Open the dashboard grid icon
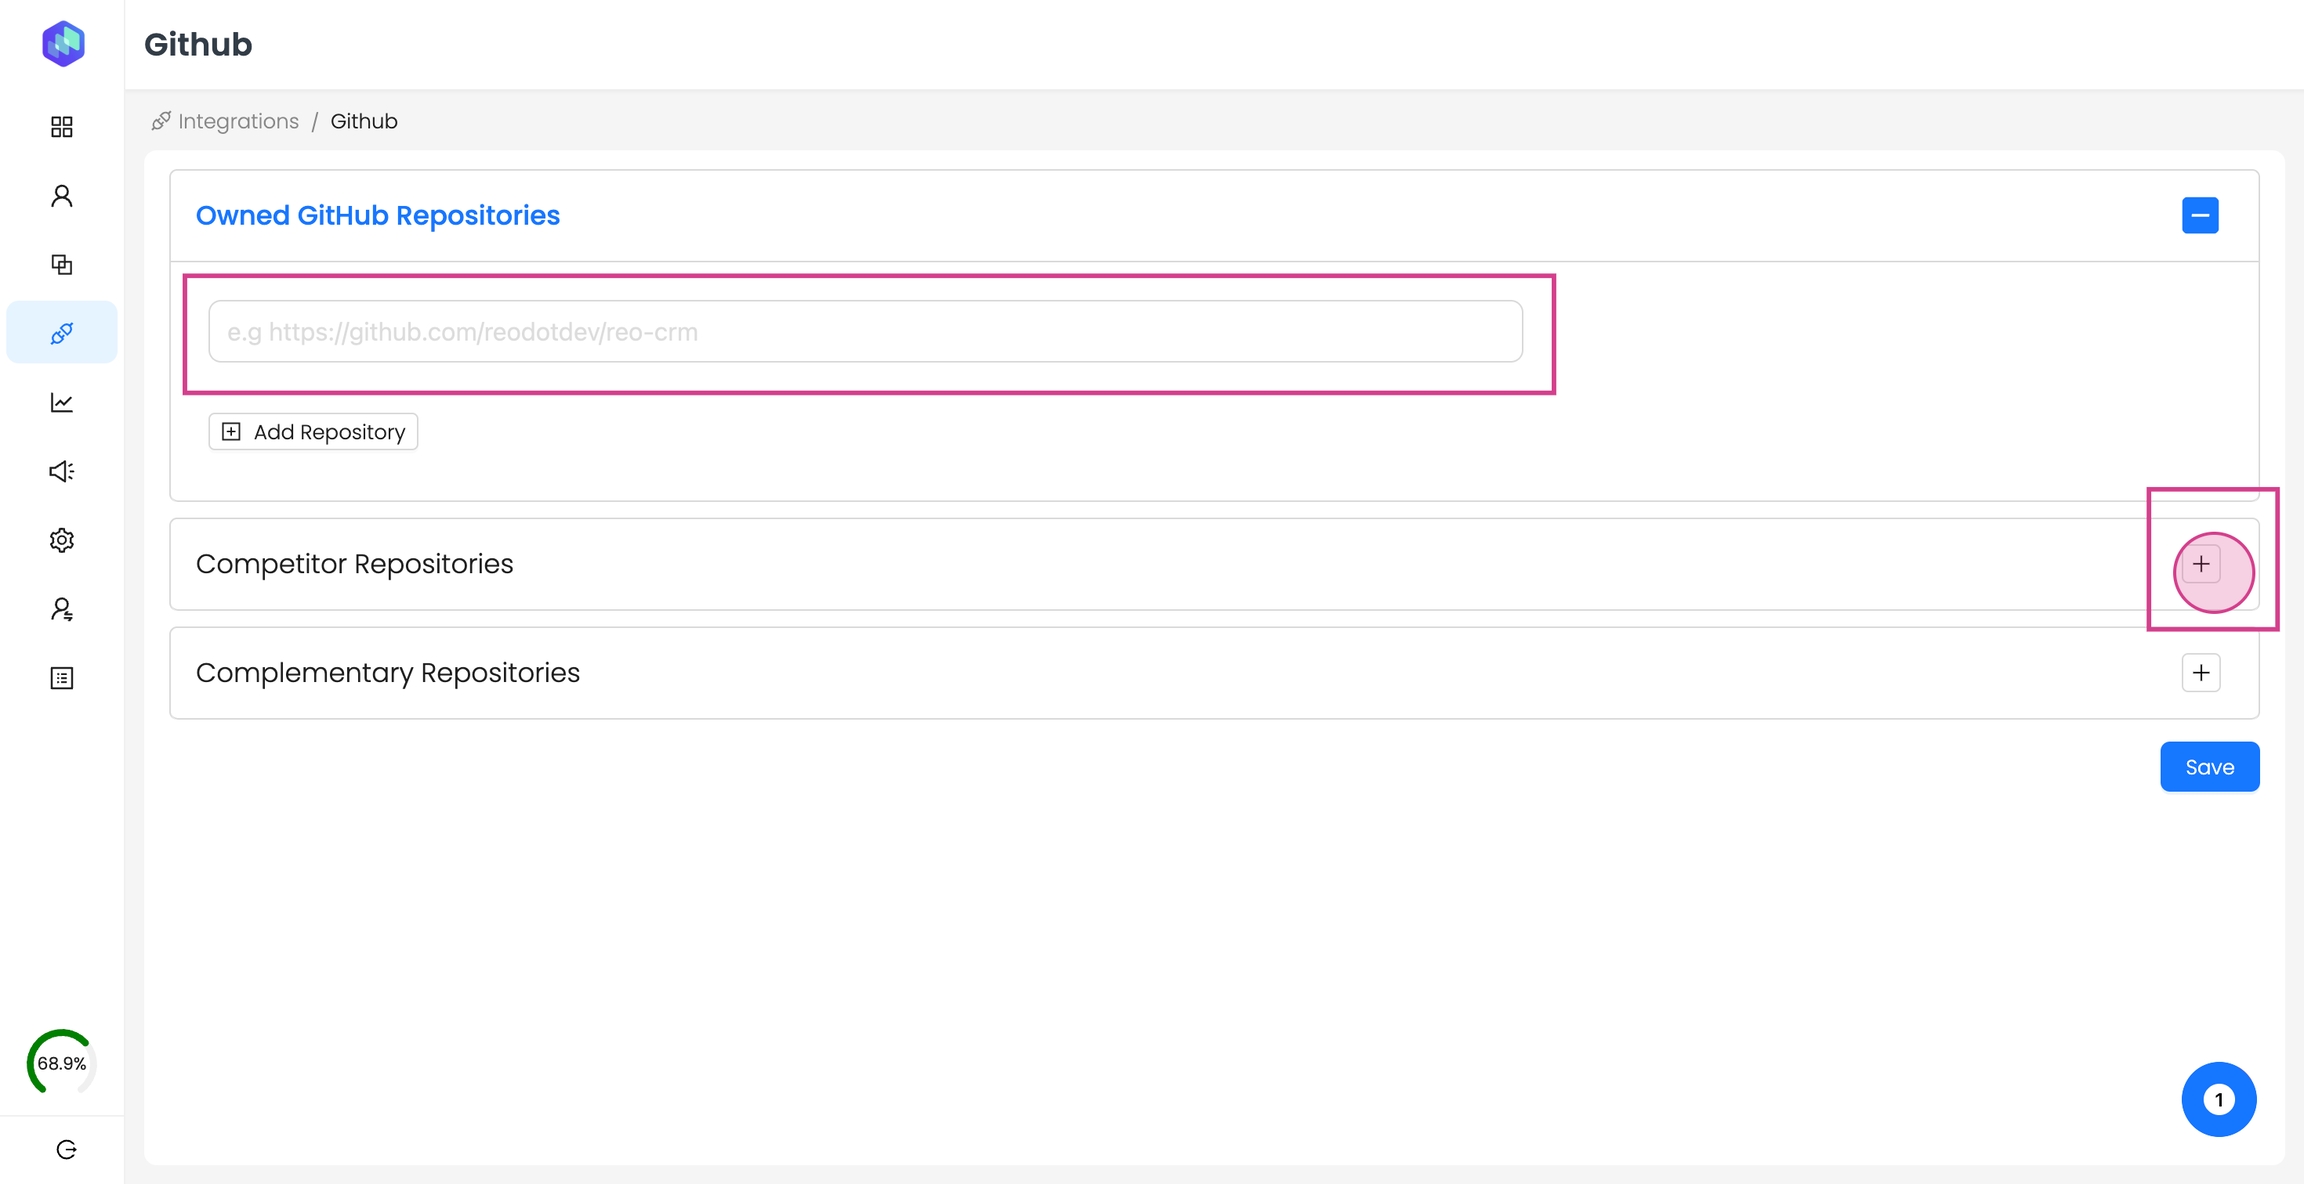The width and height of the screenshot is (2304, 1184). pos(62,127)
